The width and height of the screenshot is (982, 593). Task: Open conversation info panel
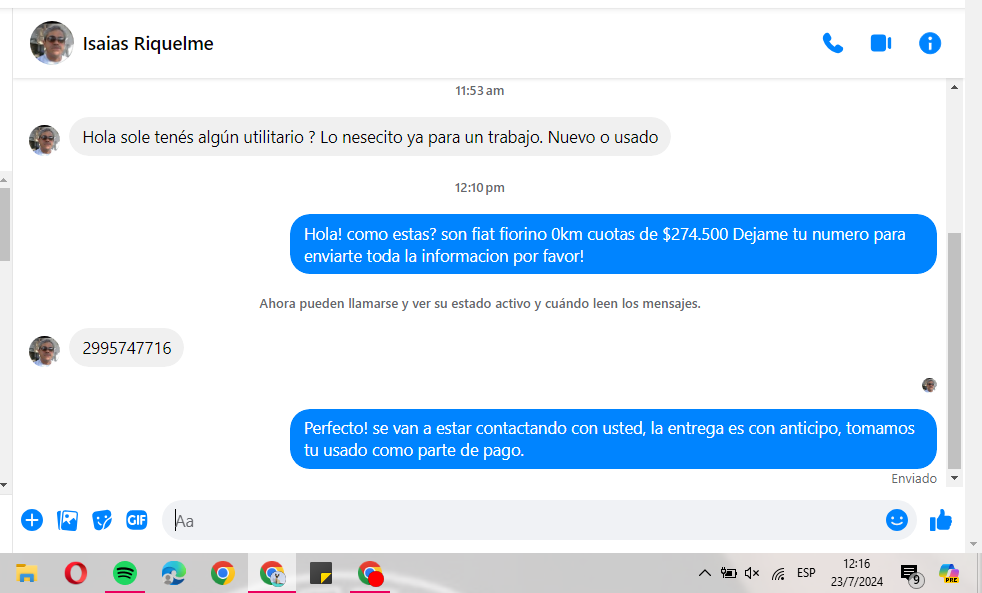click(x=929, y=43)
